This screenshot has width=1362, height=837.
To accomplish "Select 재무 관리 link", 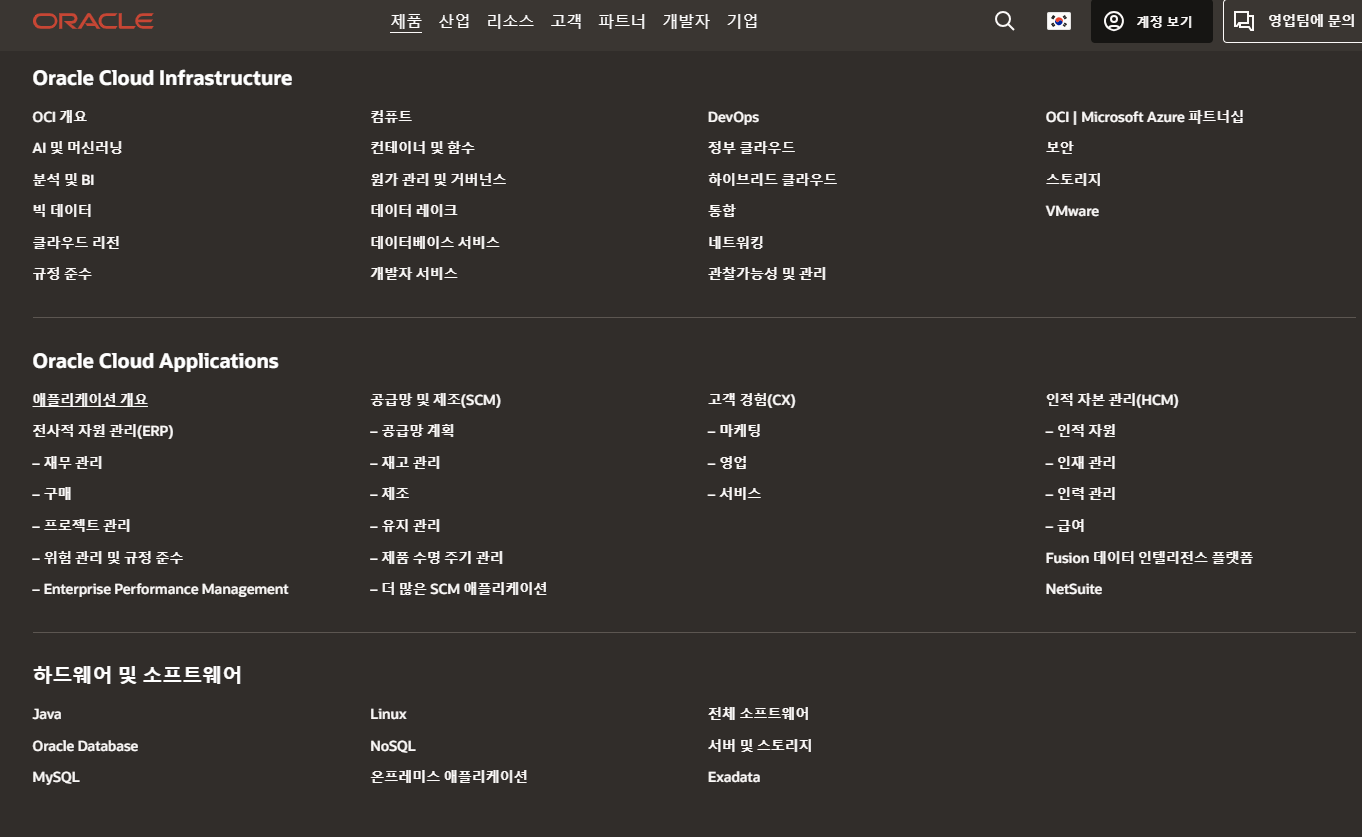I will tap(67, 463).
